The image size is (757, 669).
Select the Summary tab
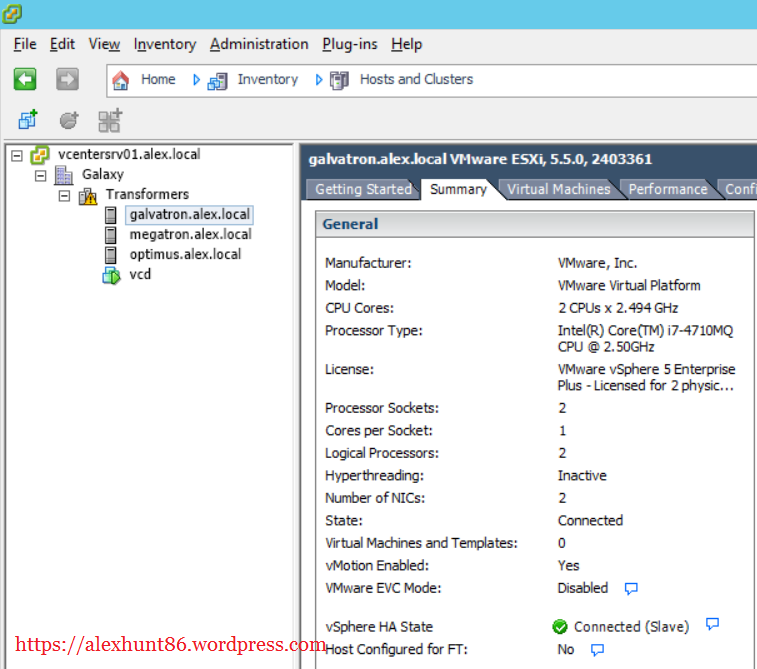coord(458,189)
